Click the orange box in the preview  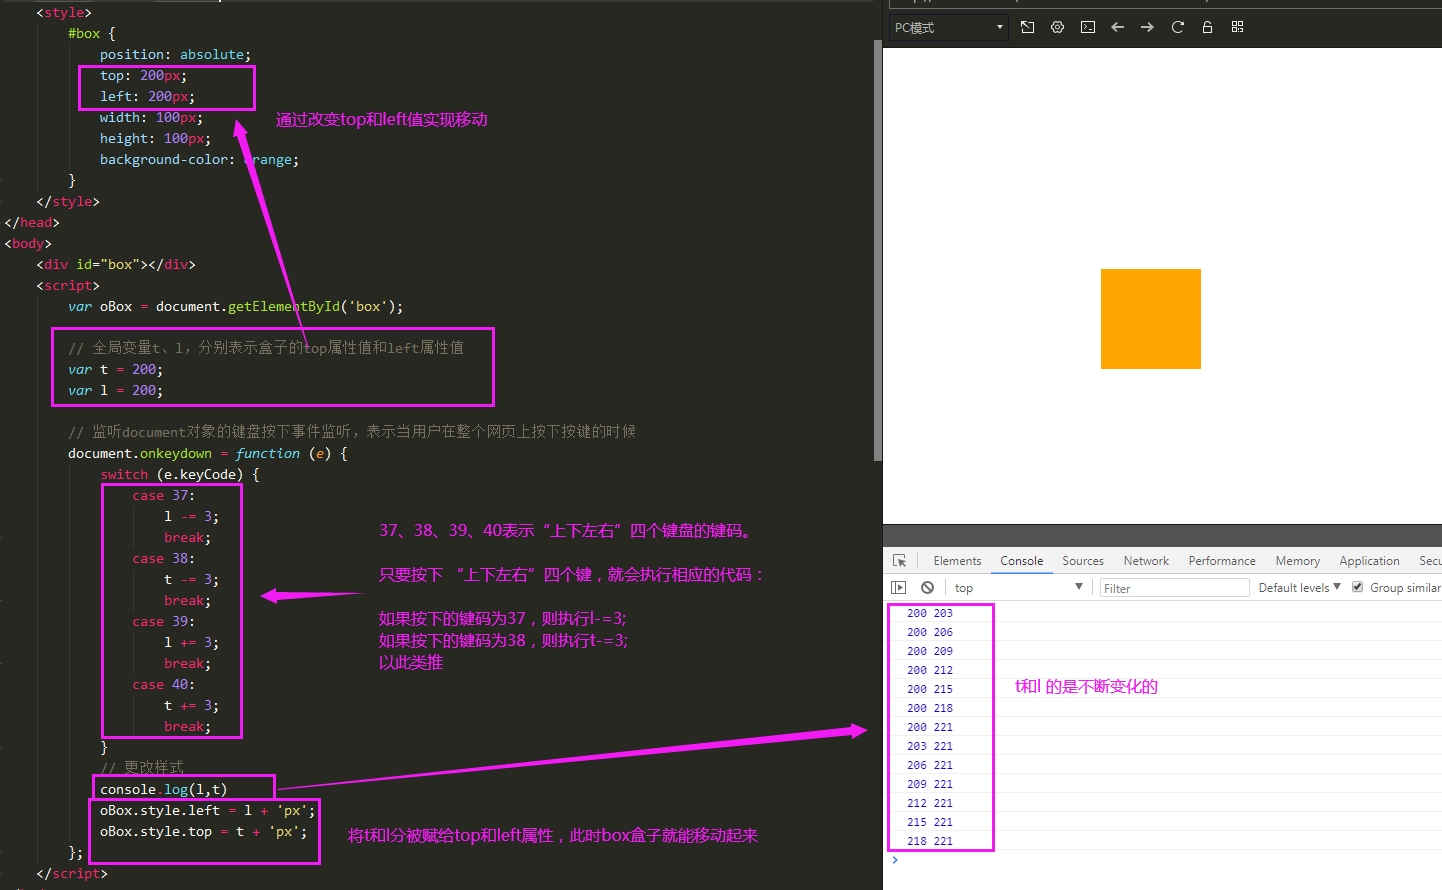click(1151, 319)
